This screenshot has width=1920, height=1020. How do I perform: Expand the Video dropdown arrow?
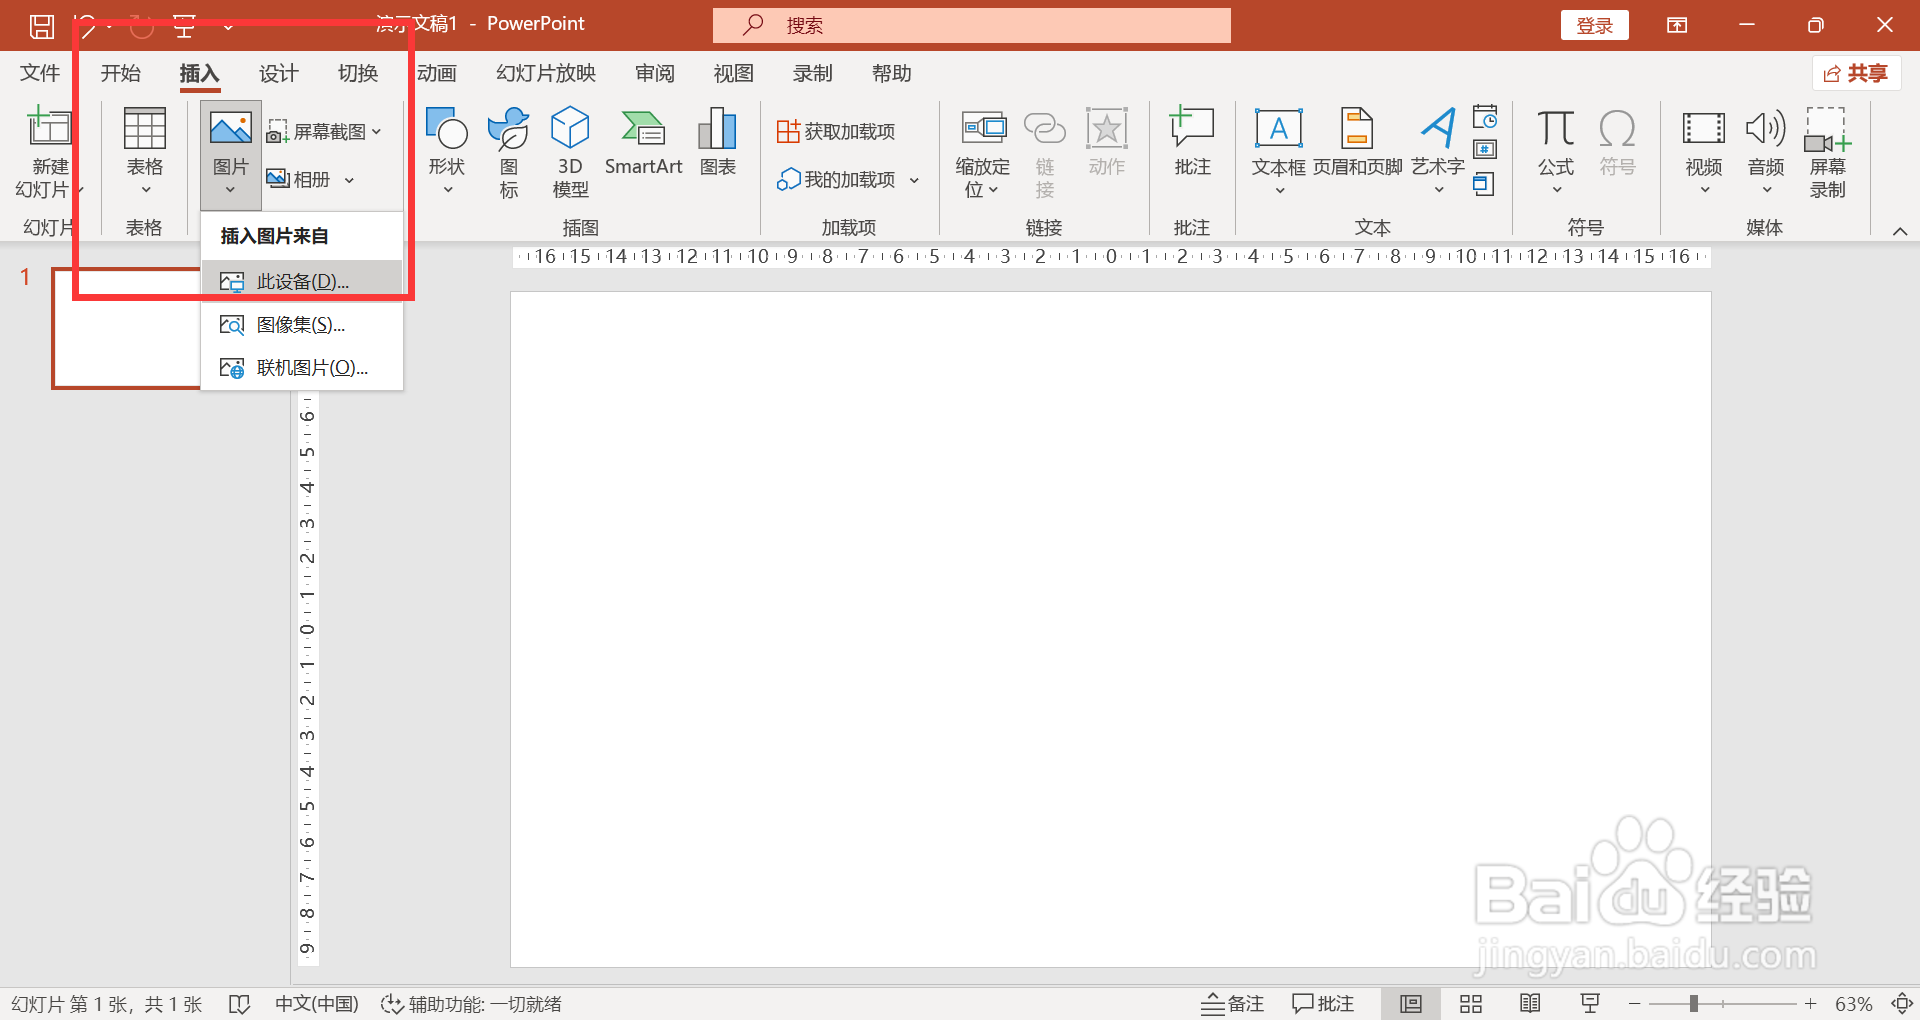(x=1704, y=190)
